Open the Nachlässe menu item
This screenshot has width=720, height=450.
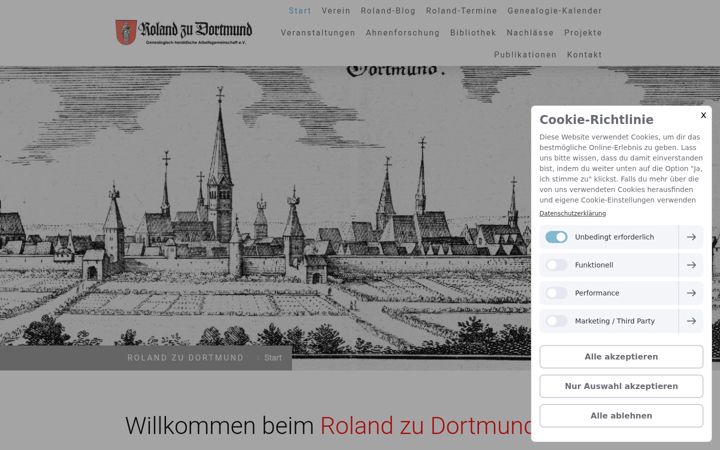(530, 33)
